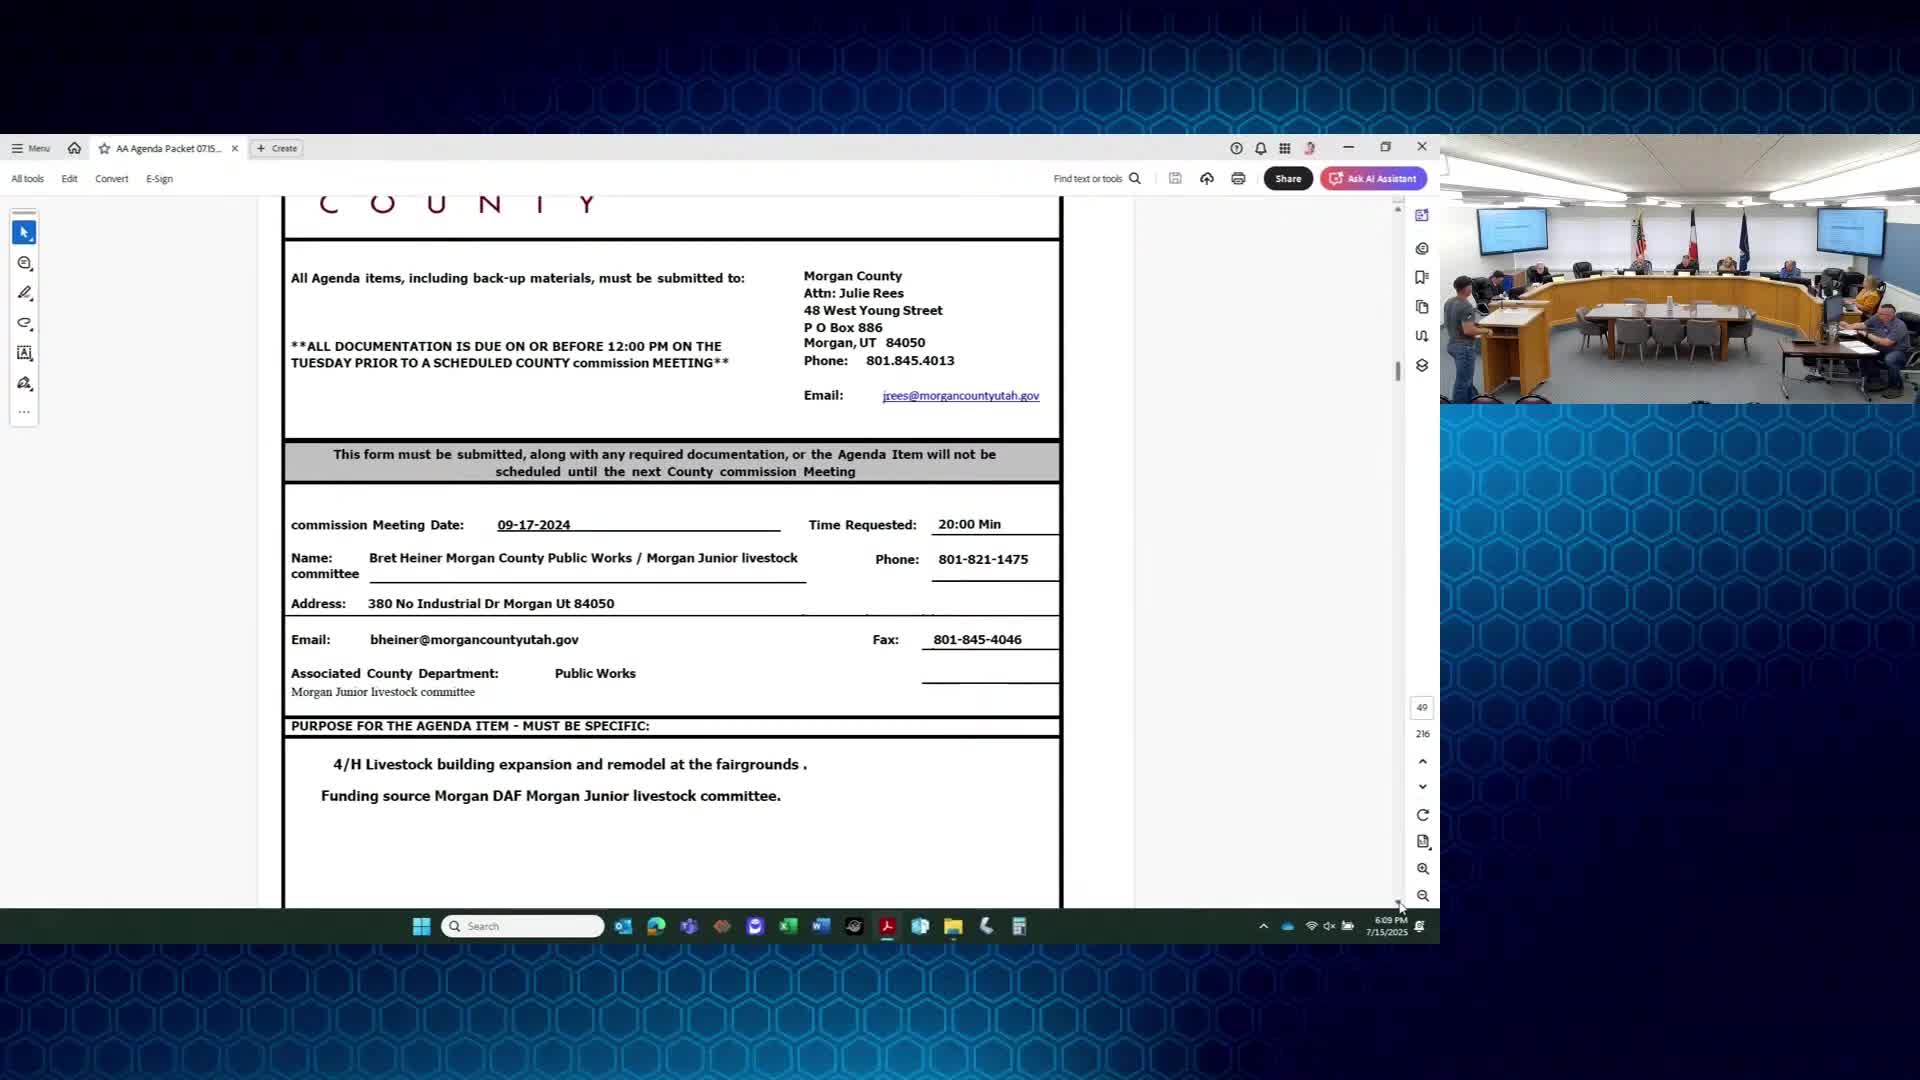
Task: Click the Windows taskbar Search box
Action: [523, 926]
